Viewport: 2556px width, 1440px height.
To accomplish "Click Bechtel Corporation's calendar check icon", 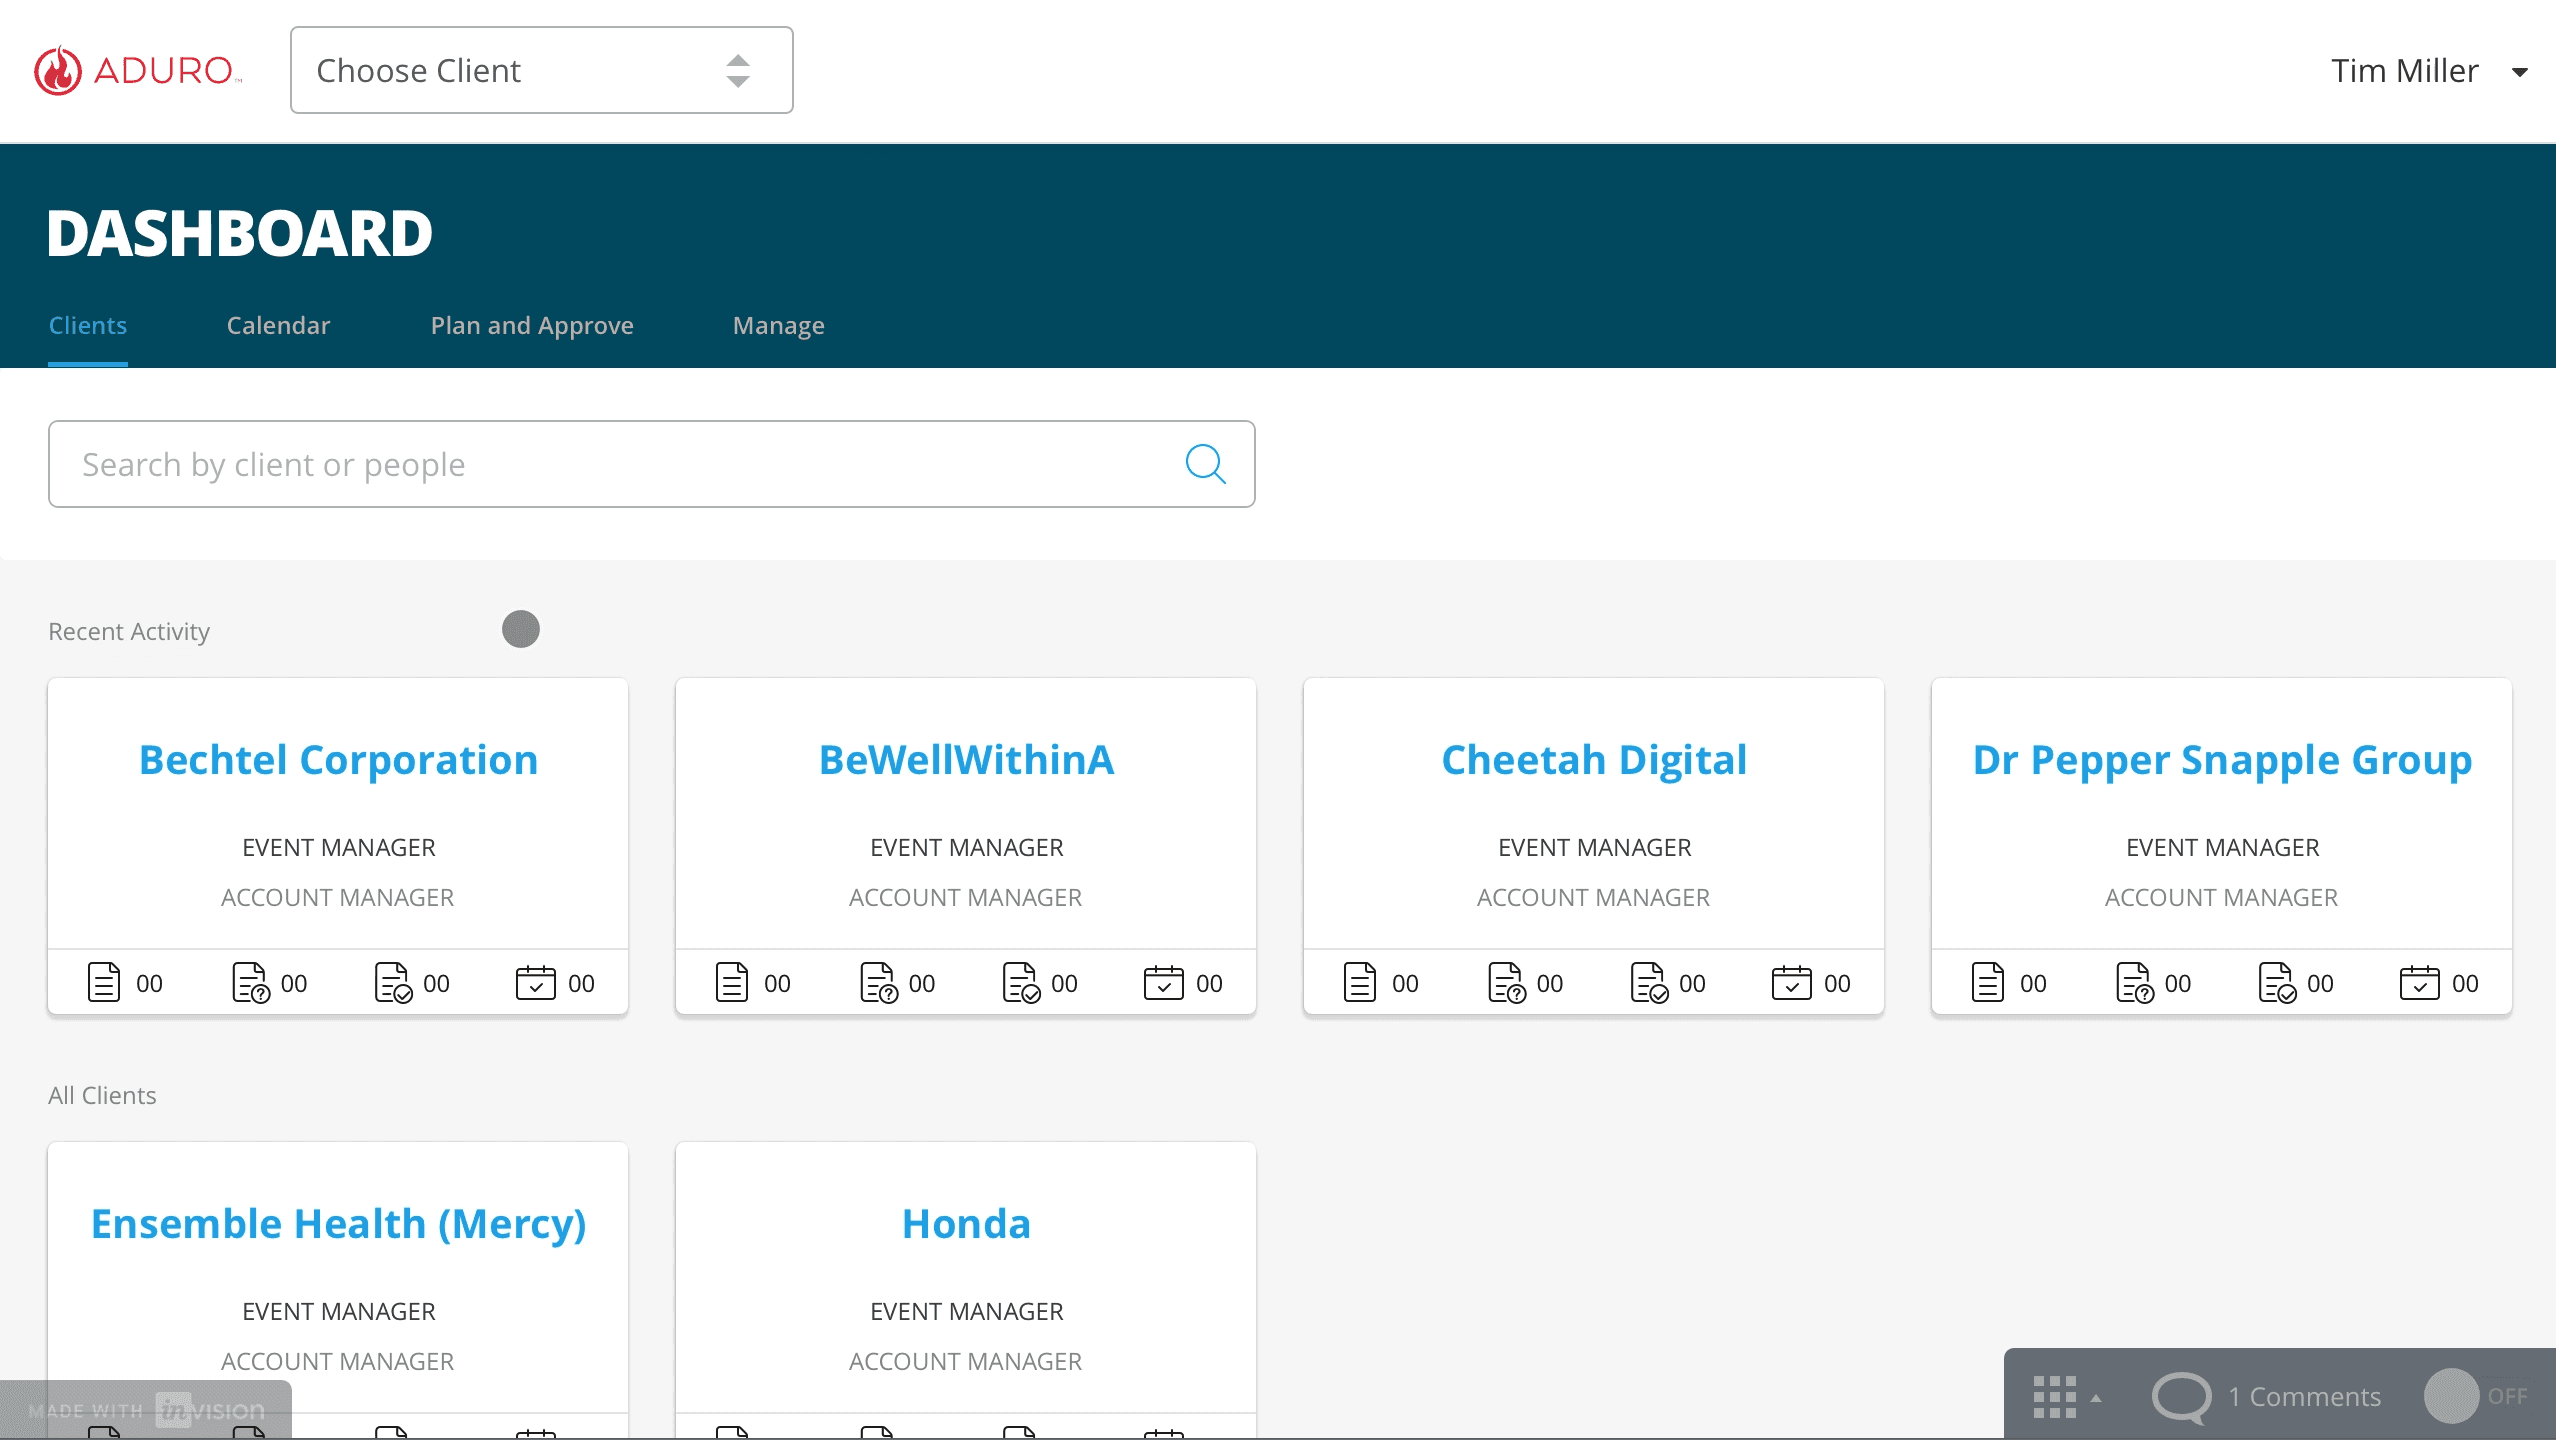I will (x=535, y=982).
